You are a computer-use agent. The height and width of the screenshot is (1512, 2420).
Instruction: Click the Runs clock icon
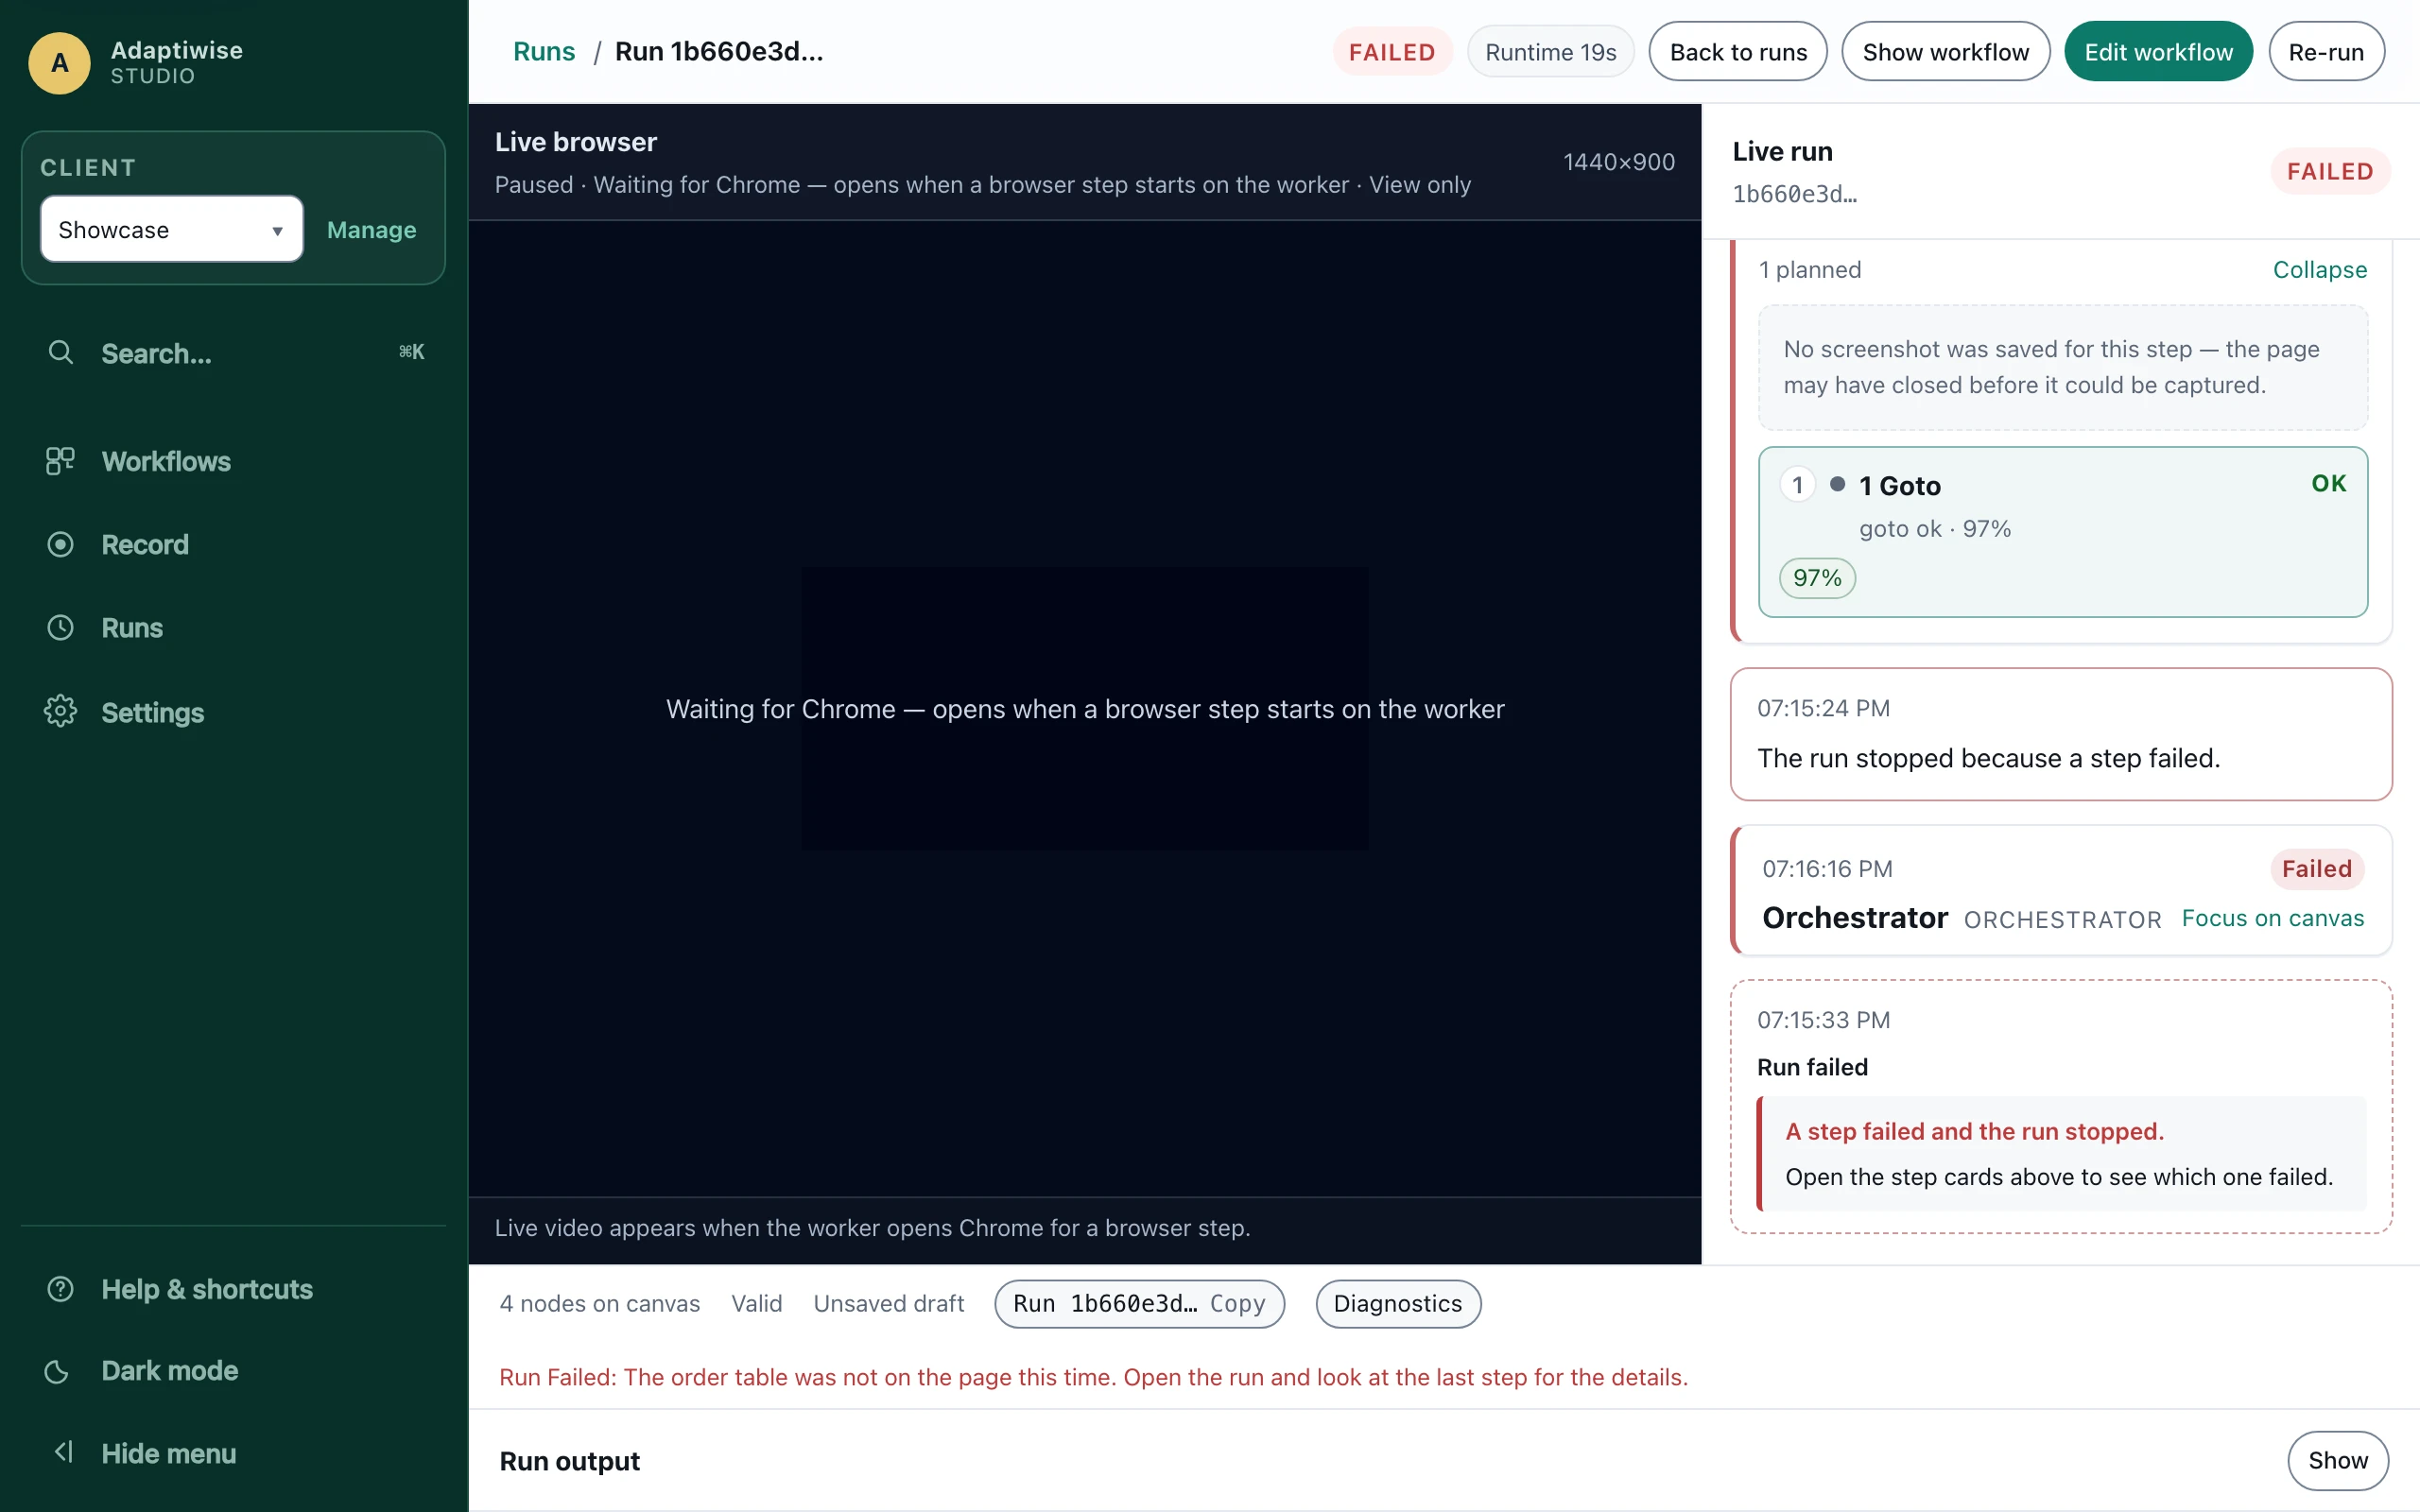(60, 627)
